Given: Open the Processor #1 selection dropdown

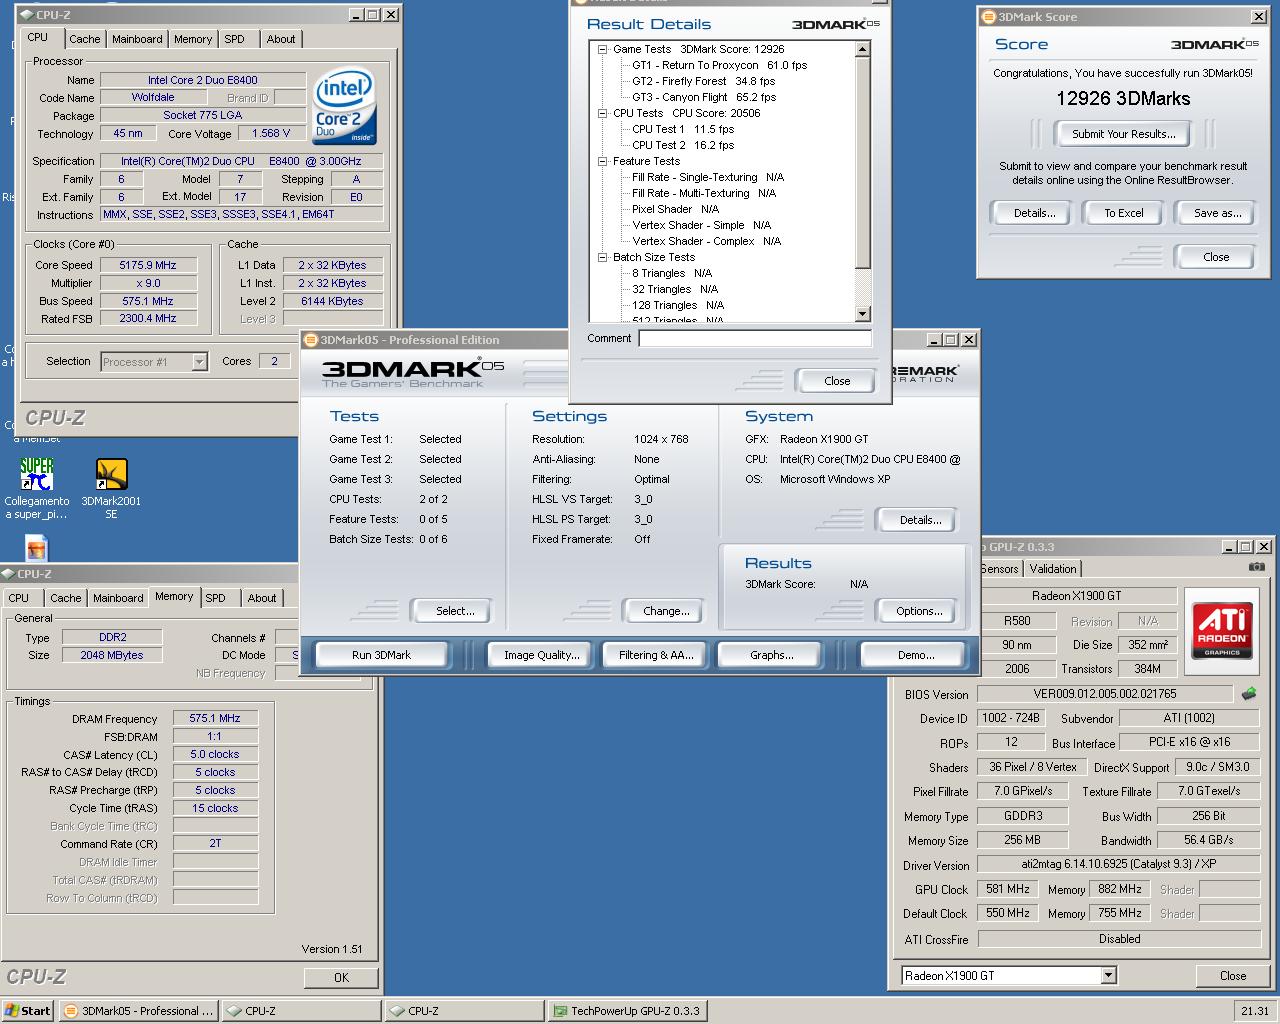Looking at the screenshot, I should pos(199,362).
